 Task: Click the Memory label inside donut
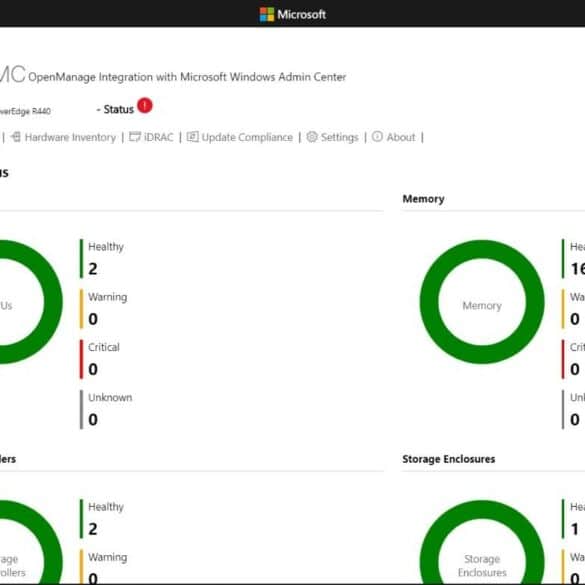click(x=482, y=306)
